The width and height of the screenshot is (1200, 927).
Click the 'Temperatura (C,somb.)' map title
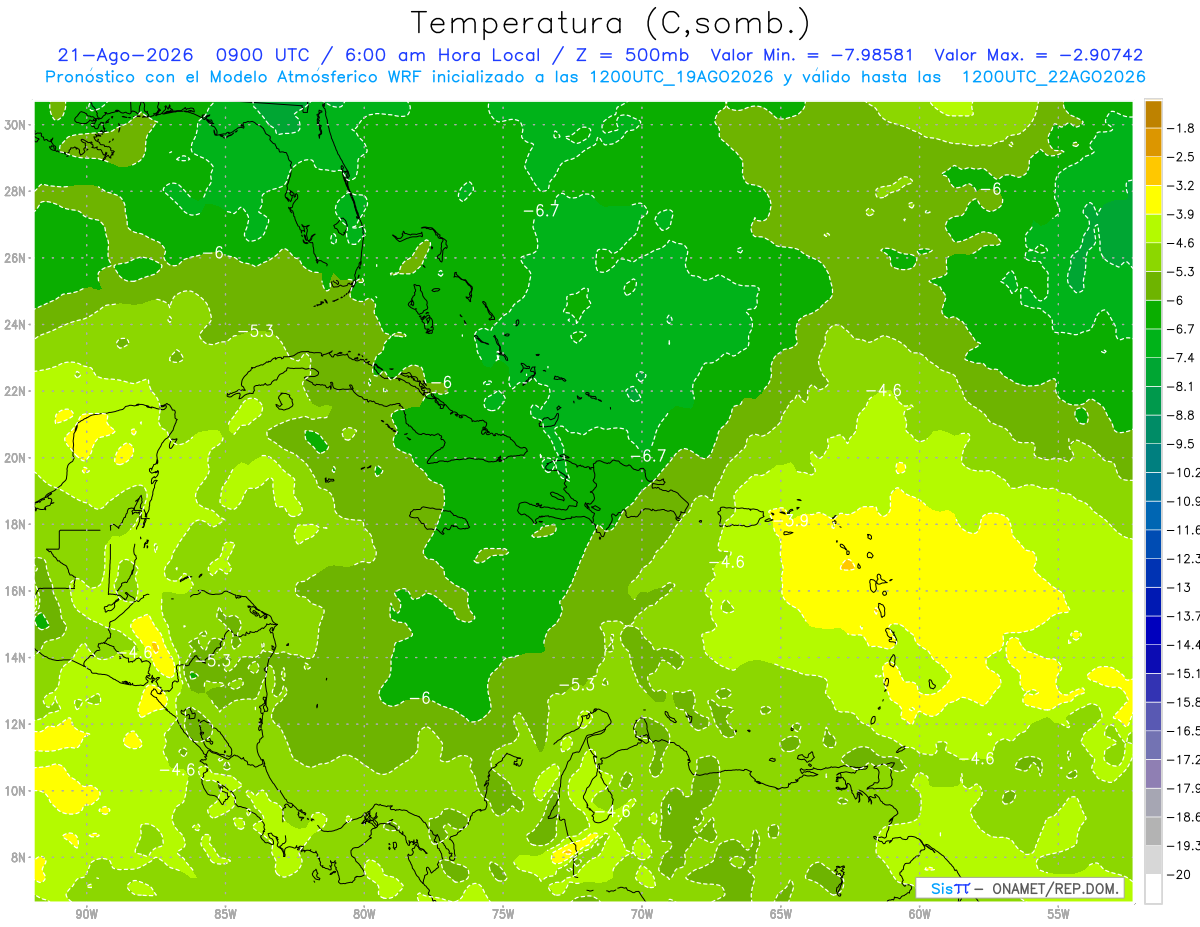pos(610,23)
